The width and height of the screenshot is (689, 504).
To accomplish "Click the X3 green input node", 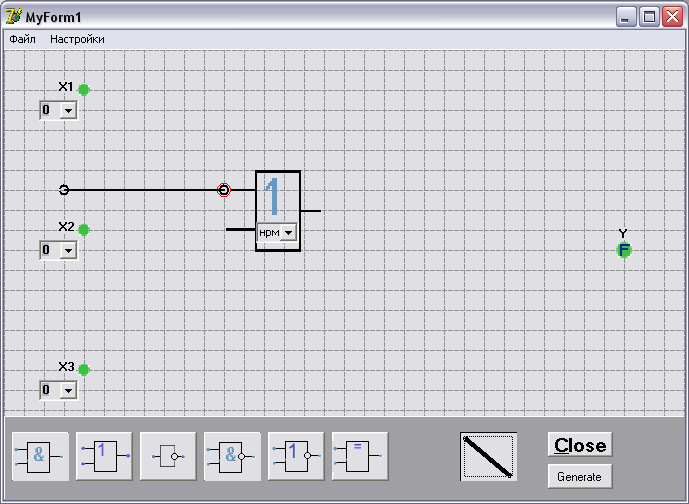I will tap(84, 370).
